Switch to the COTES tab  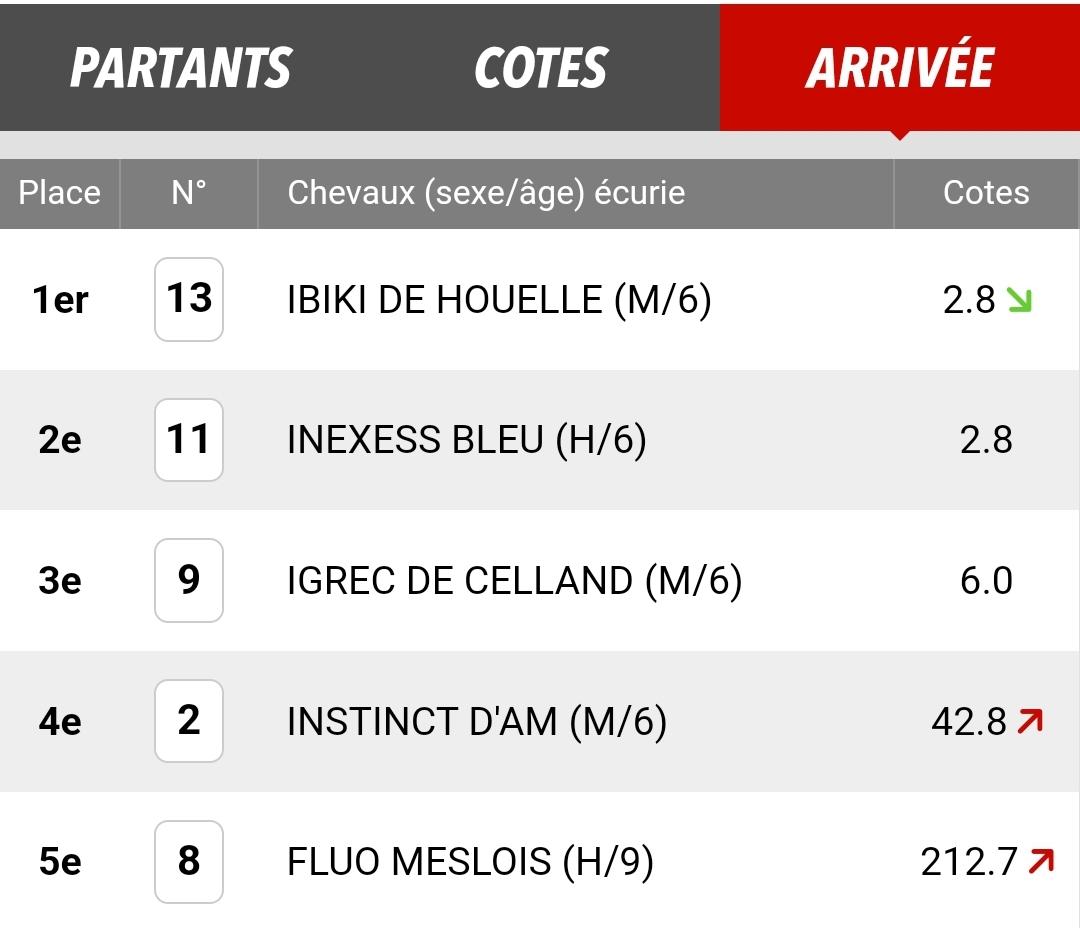(x=541, y=68)
